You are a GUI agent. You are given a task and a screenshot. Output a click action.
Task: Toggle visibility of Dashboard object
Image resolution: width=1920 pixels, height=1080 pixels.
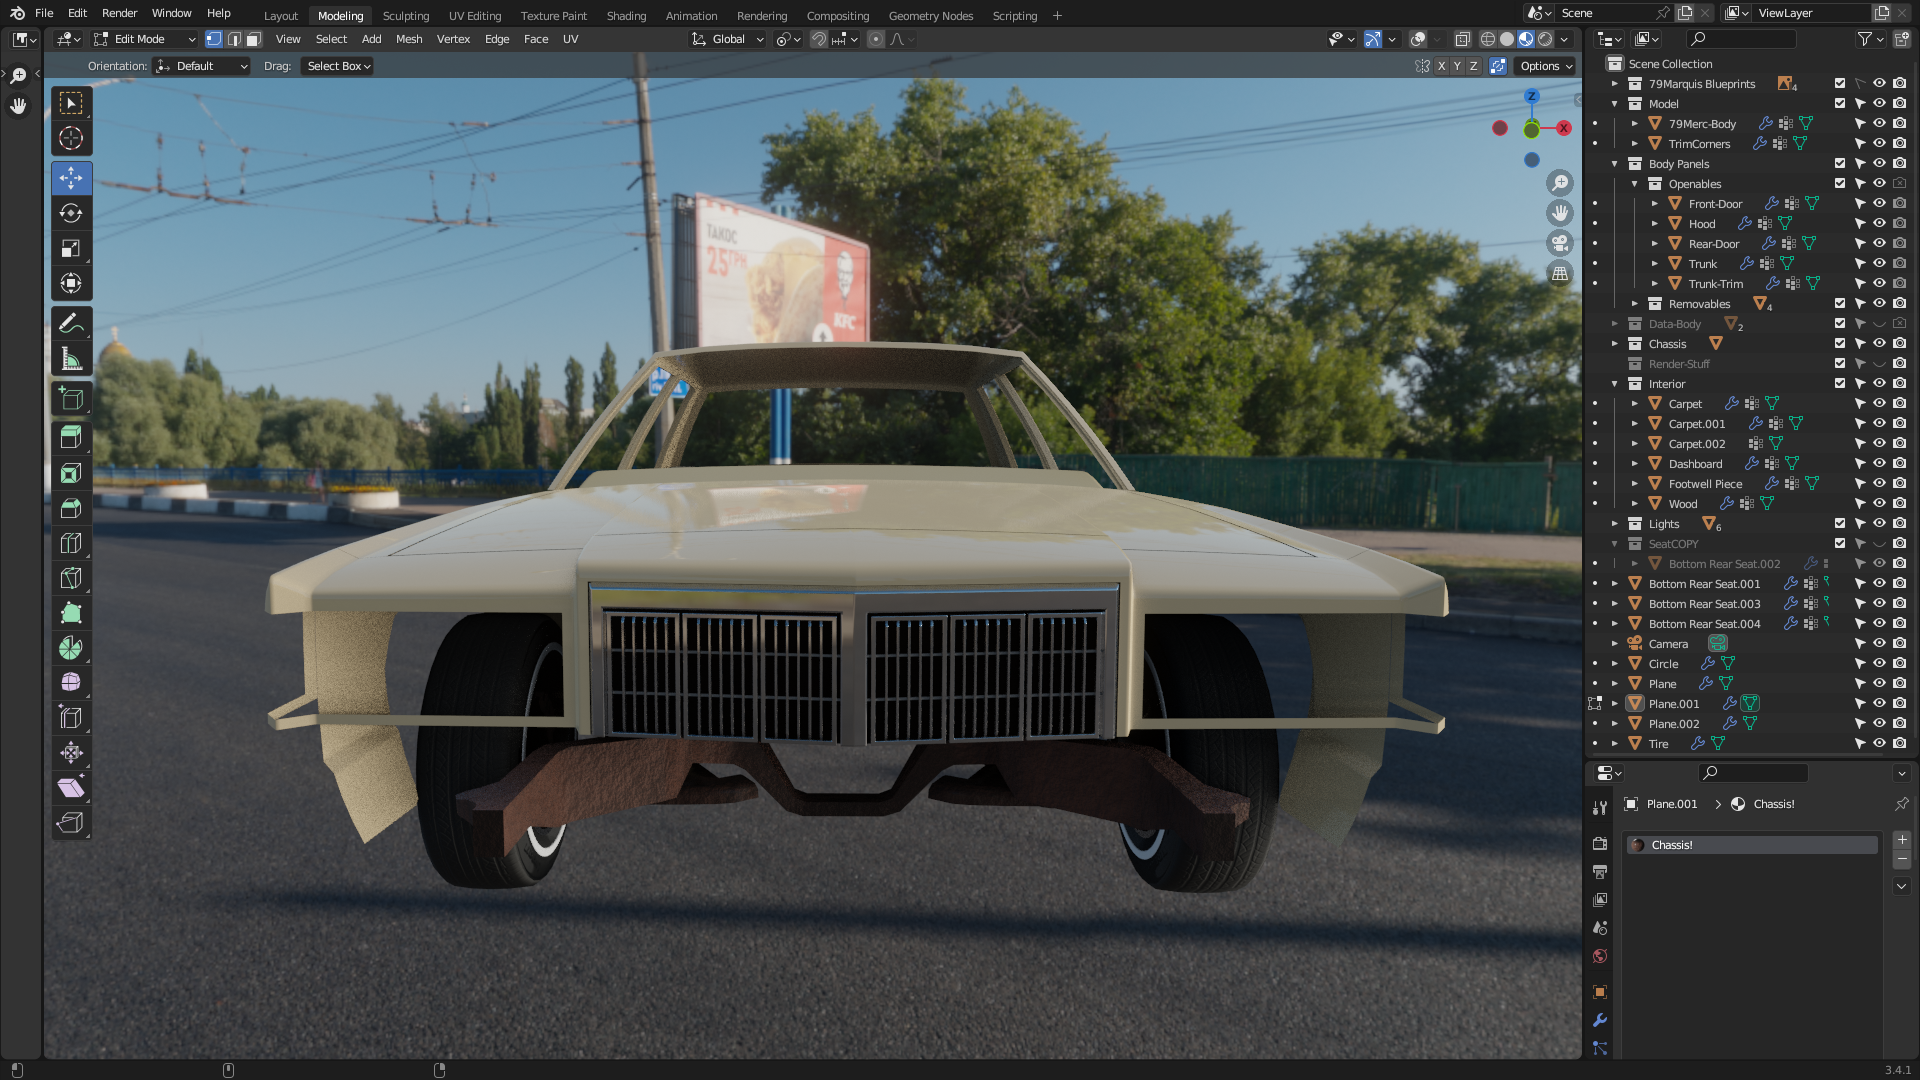coord(1879,464)
